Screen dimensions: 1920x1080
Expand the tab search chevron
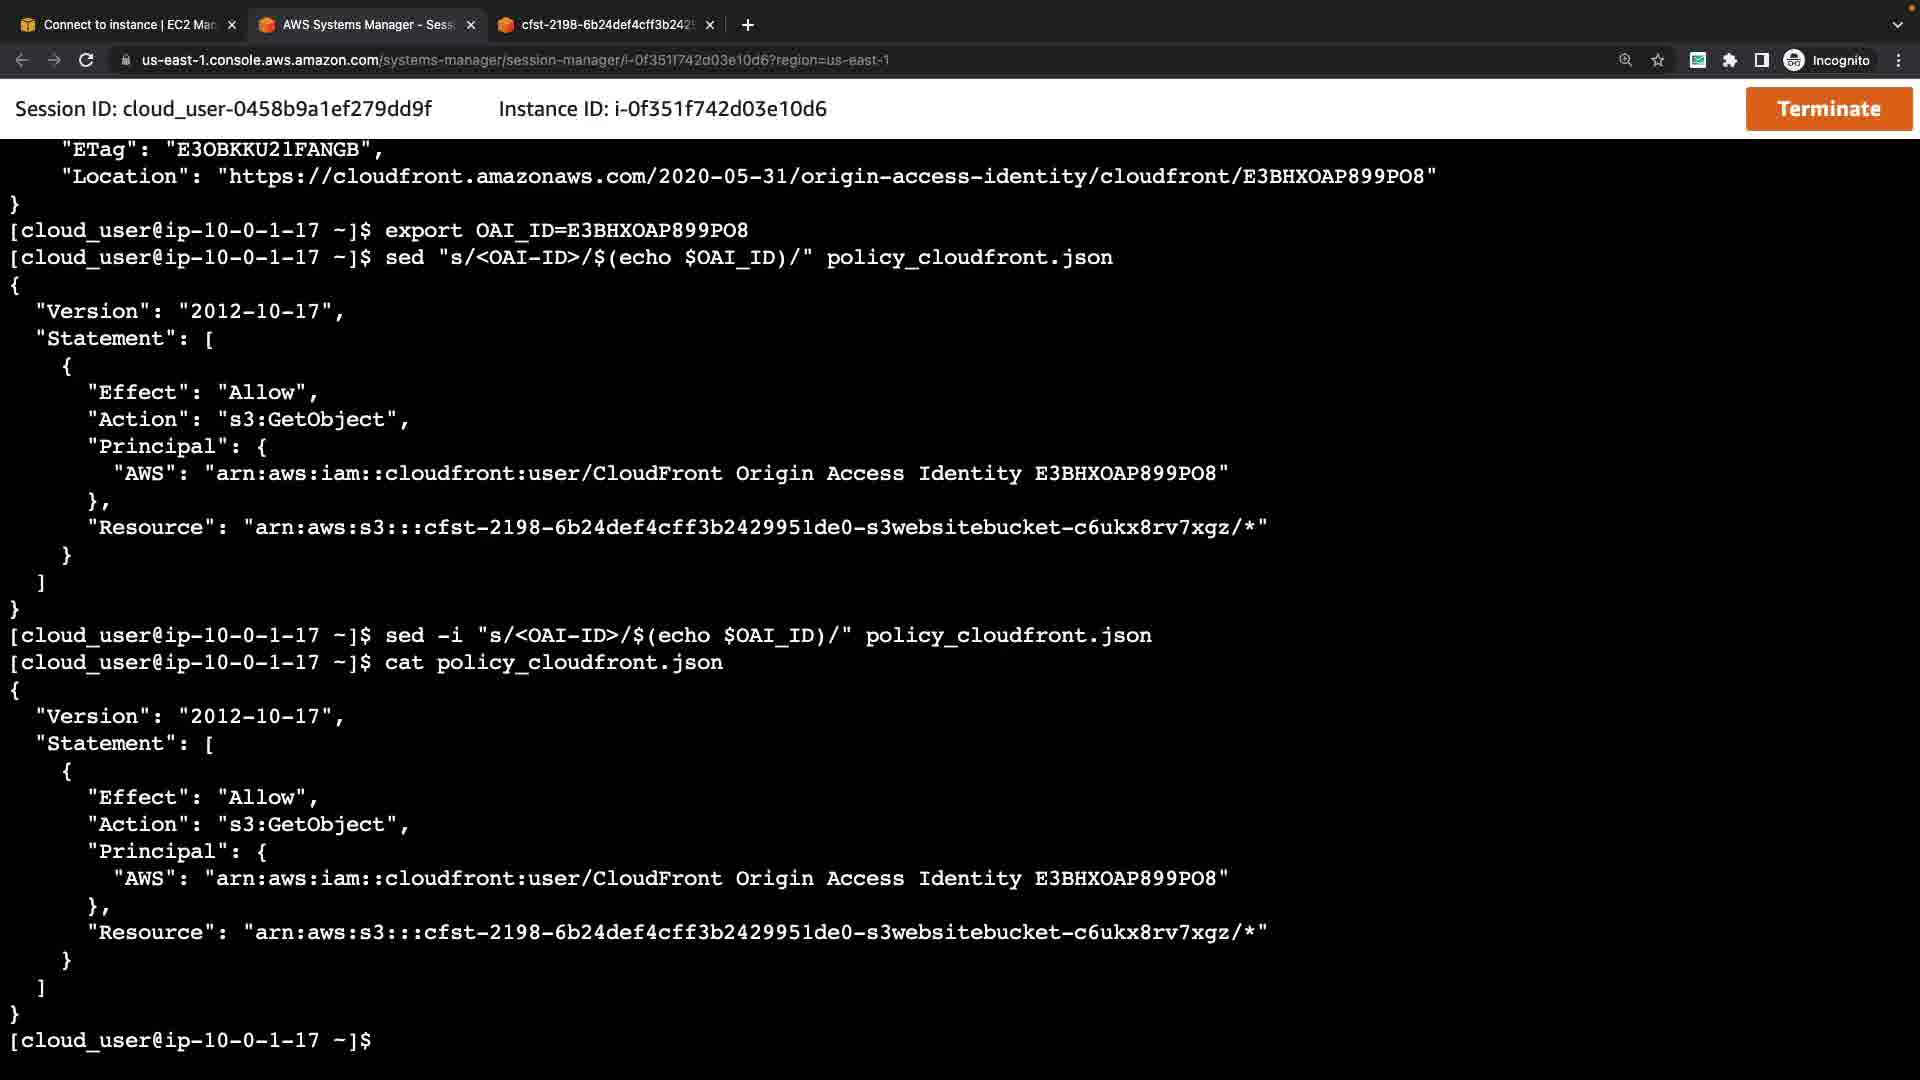click(x=1897, y=25)
